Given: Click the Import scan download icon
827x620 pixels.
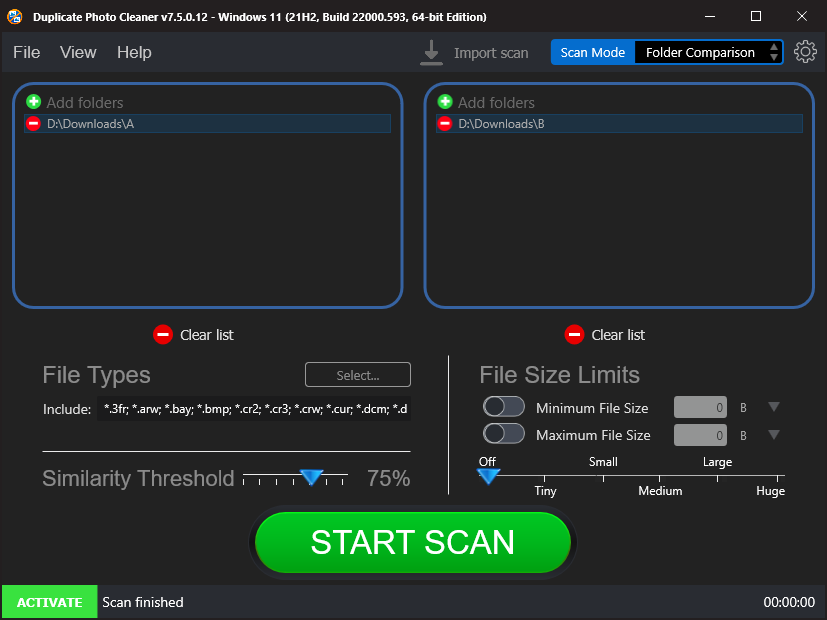Looking at the screenshot, I should click(431, 53).
